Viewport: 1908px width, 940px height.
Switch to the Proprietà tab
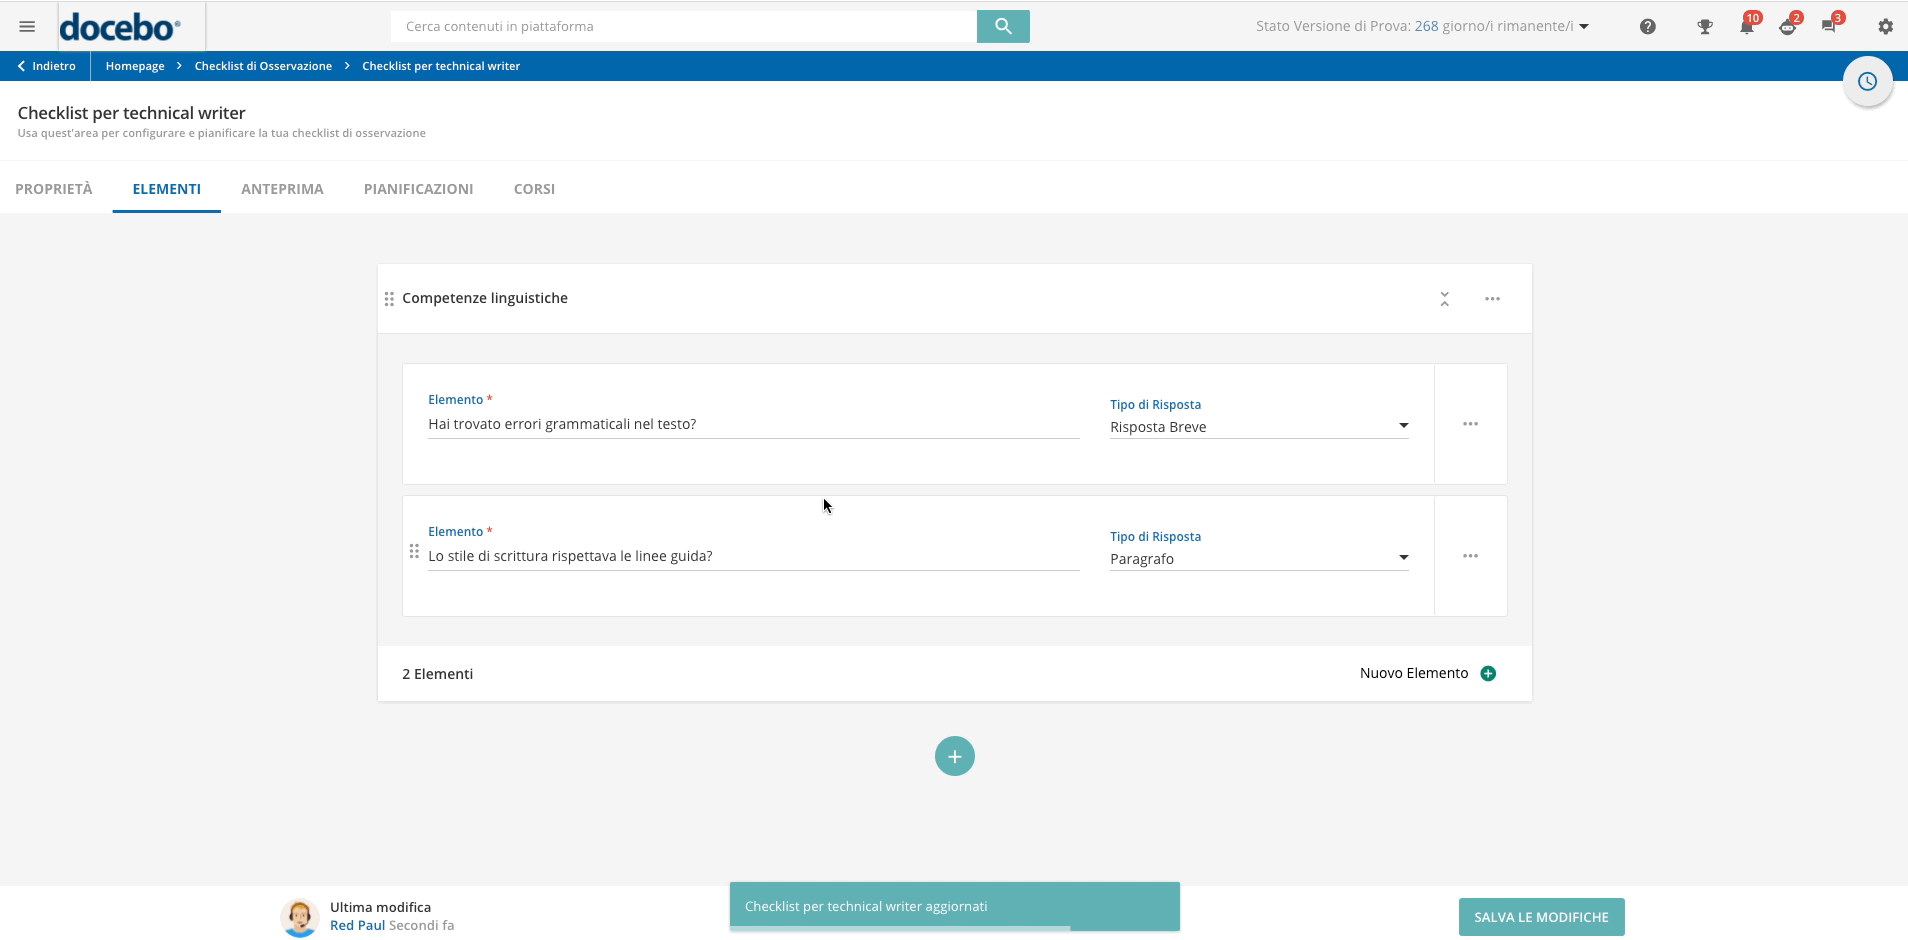click(54, 189)
